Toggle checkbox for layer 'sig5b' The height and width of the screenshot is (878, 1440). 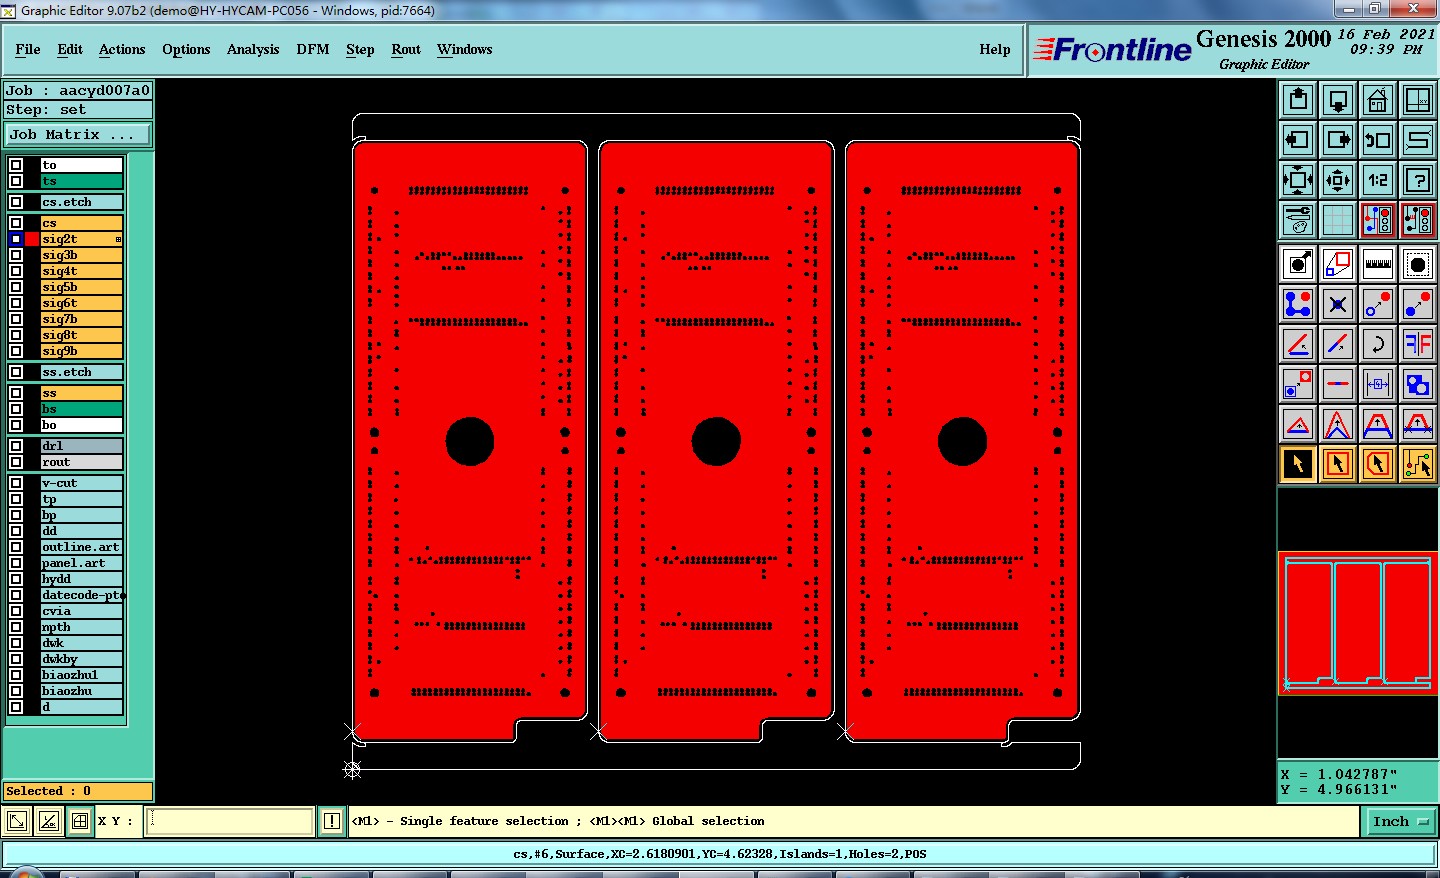(x=16, y=287)
